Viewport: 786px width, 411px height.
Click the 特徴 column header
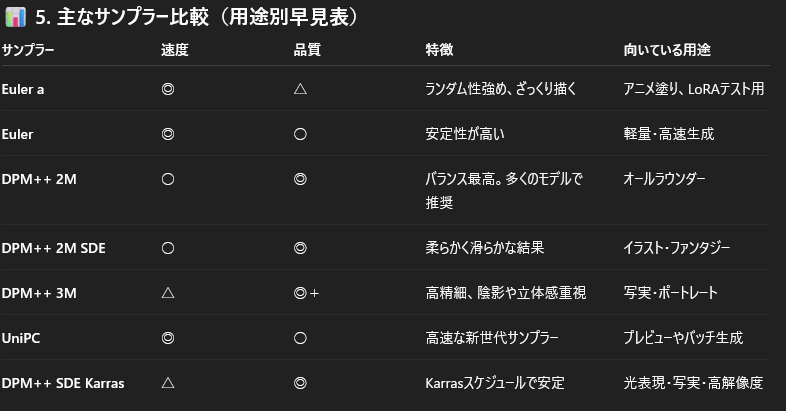tap(439, 50)
